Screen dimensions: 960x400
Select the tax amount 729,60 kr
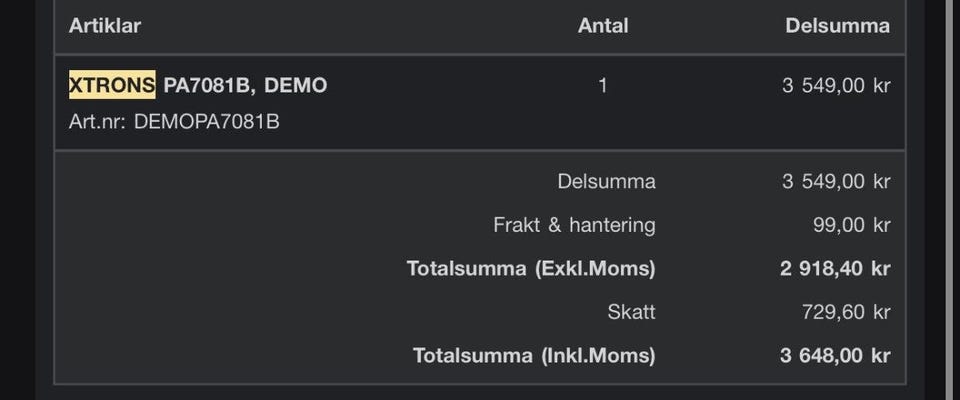[845, 311]
